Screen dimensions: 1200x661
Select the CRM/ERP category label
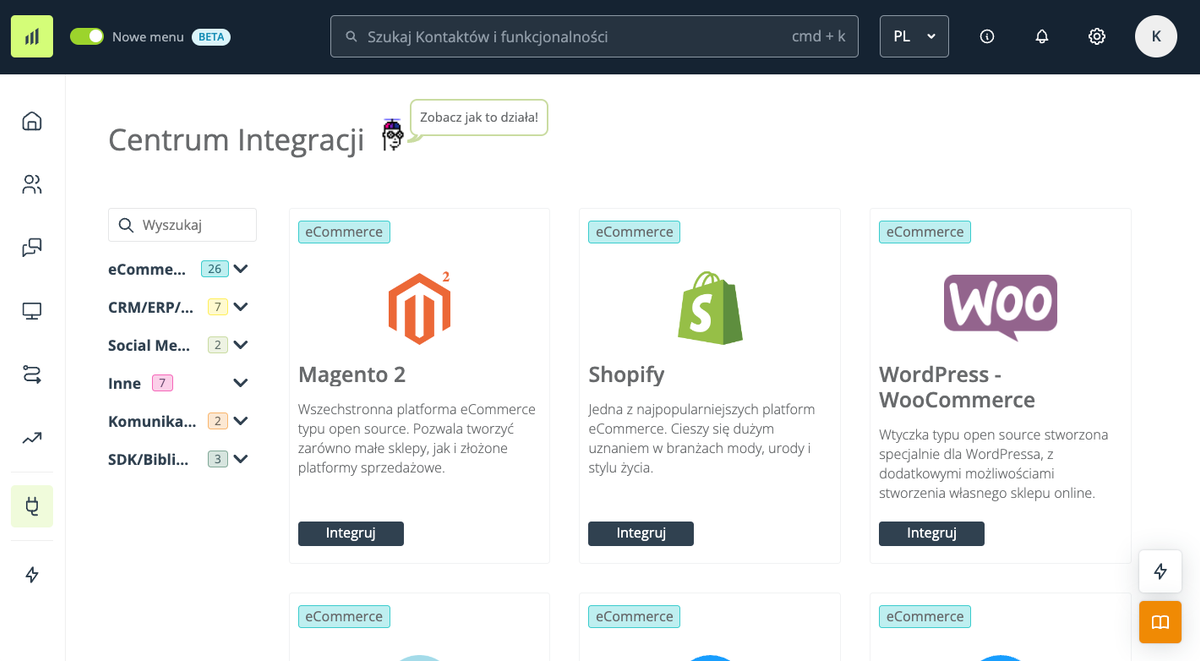[x=151, y=307]
